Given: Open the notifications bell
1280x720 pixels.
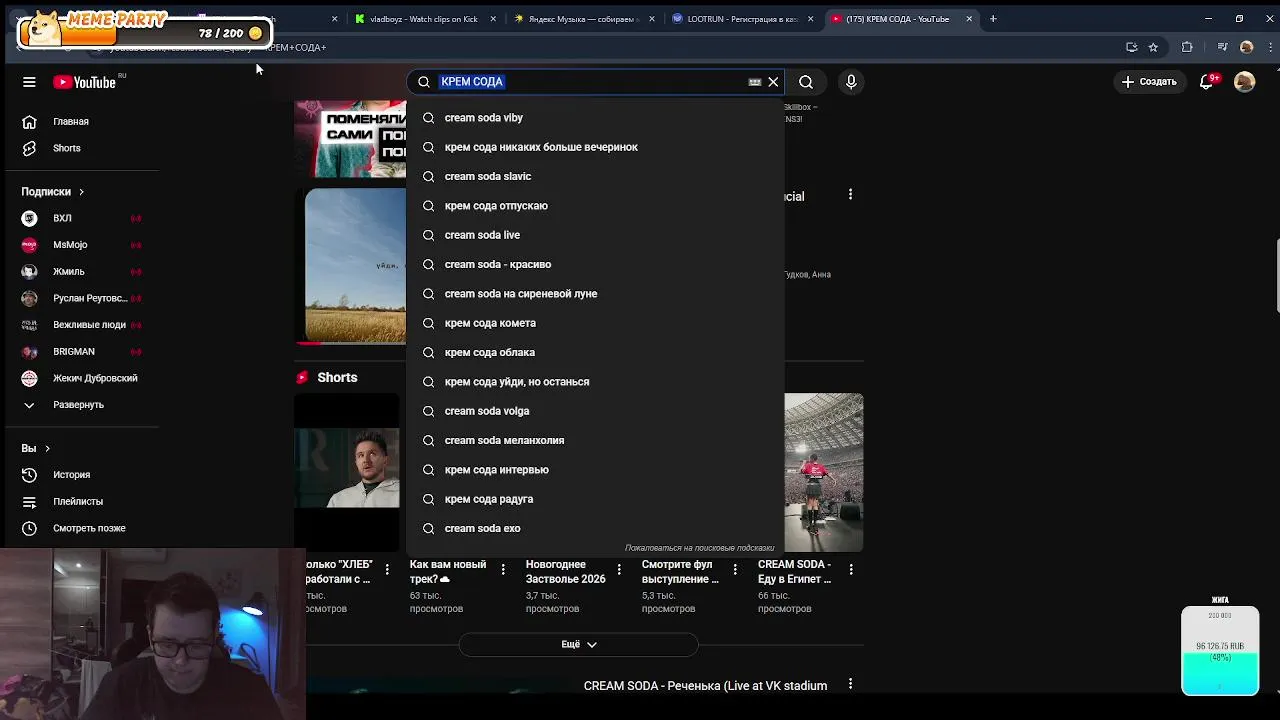Looking at the screenshot, I should pos(1207,82).
